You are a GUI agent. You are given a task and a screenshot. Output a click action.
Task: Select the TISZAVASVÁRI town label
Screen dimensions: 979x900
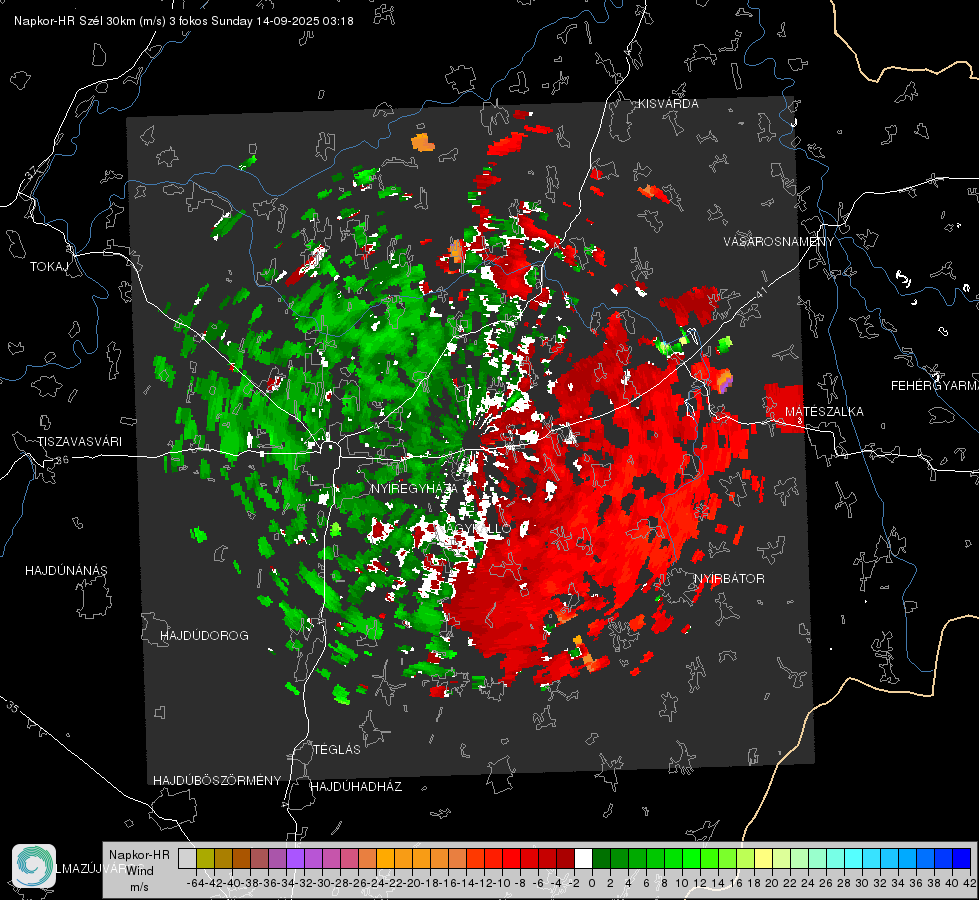tap(80, 442)
